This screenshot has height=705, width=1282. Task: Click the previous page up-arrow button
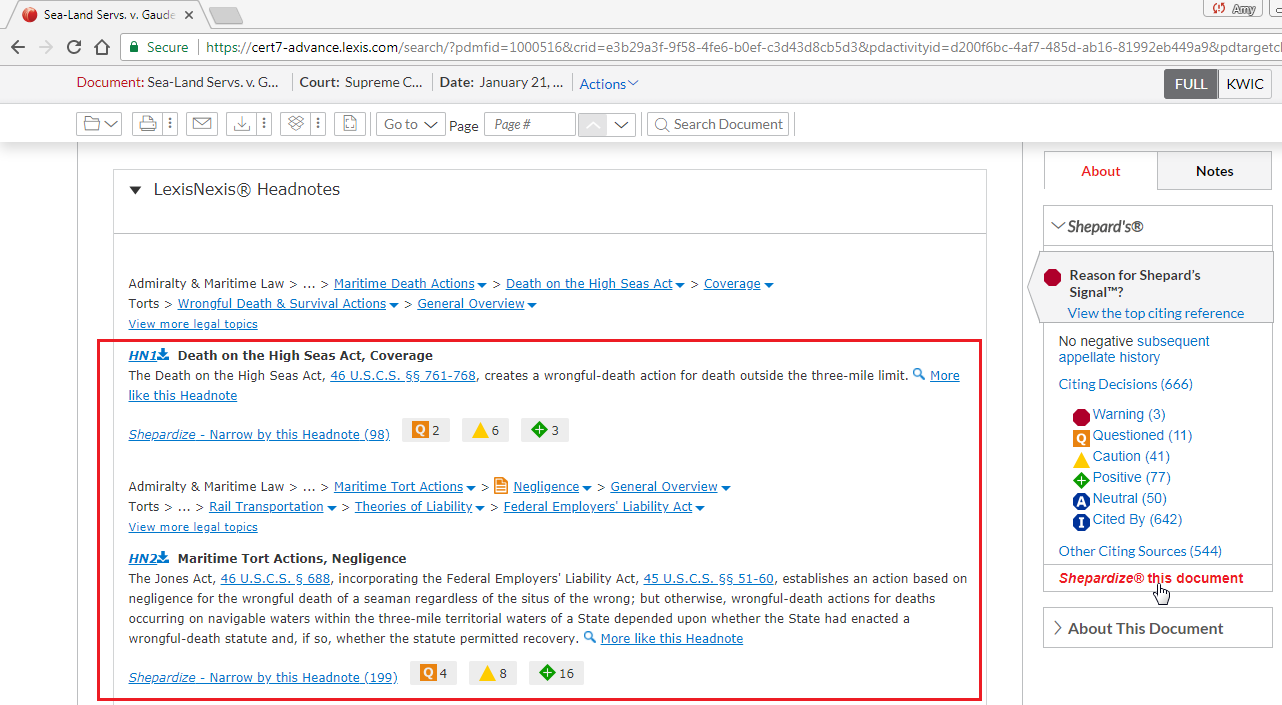click(593, 124)
